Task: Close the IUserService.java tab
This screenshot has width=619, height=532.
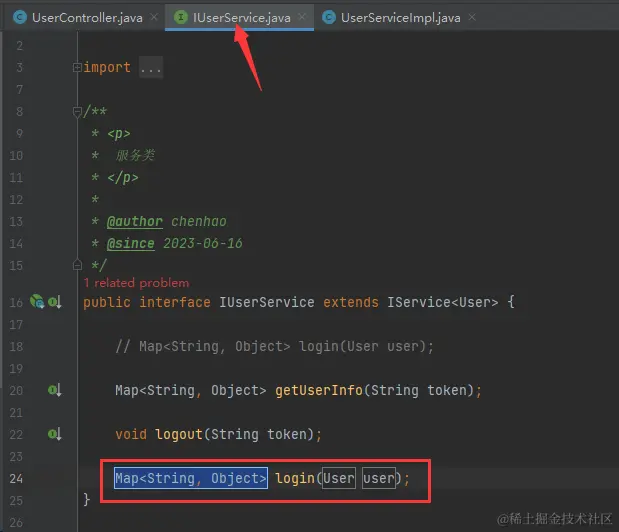Action: 302,17
